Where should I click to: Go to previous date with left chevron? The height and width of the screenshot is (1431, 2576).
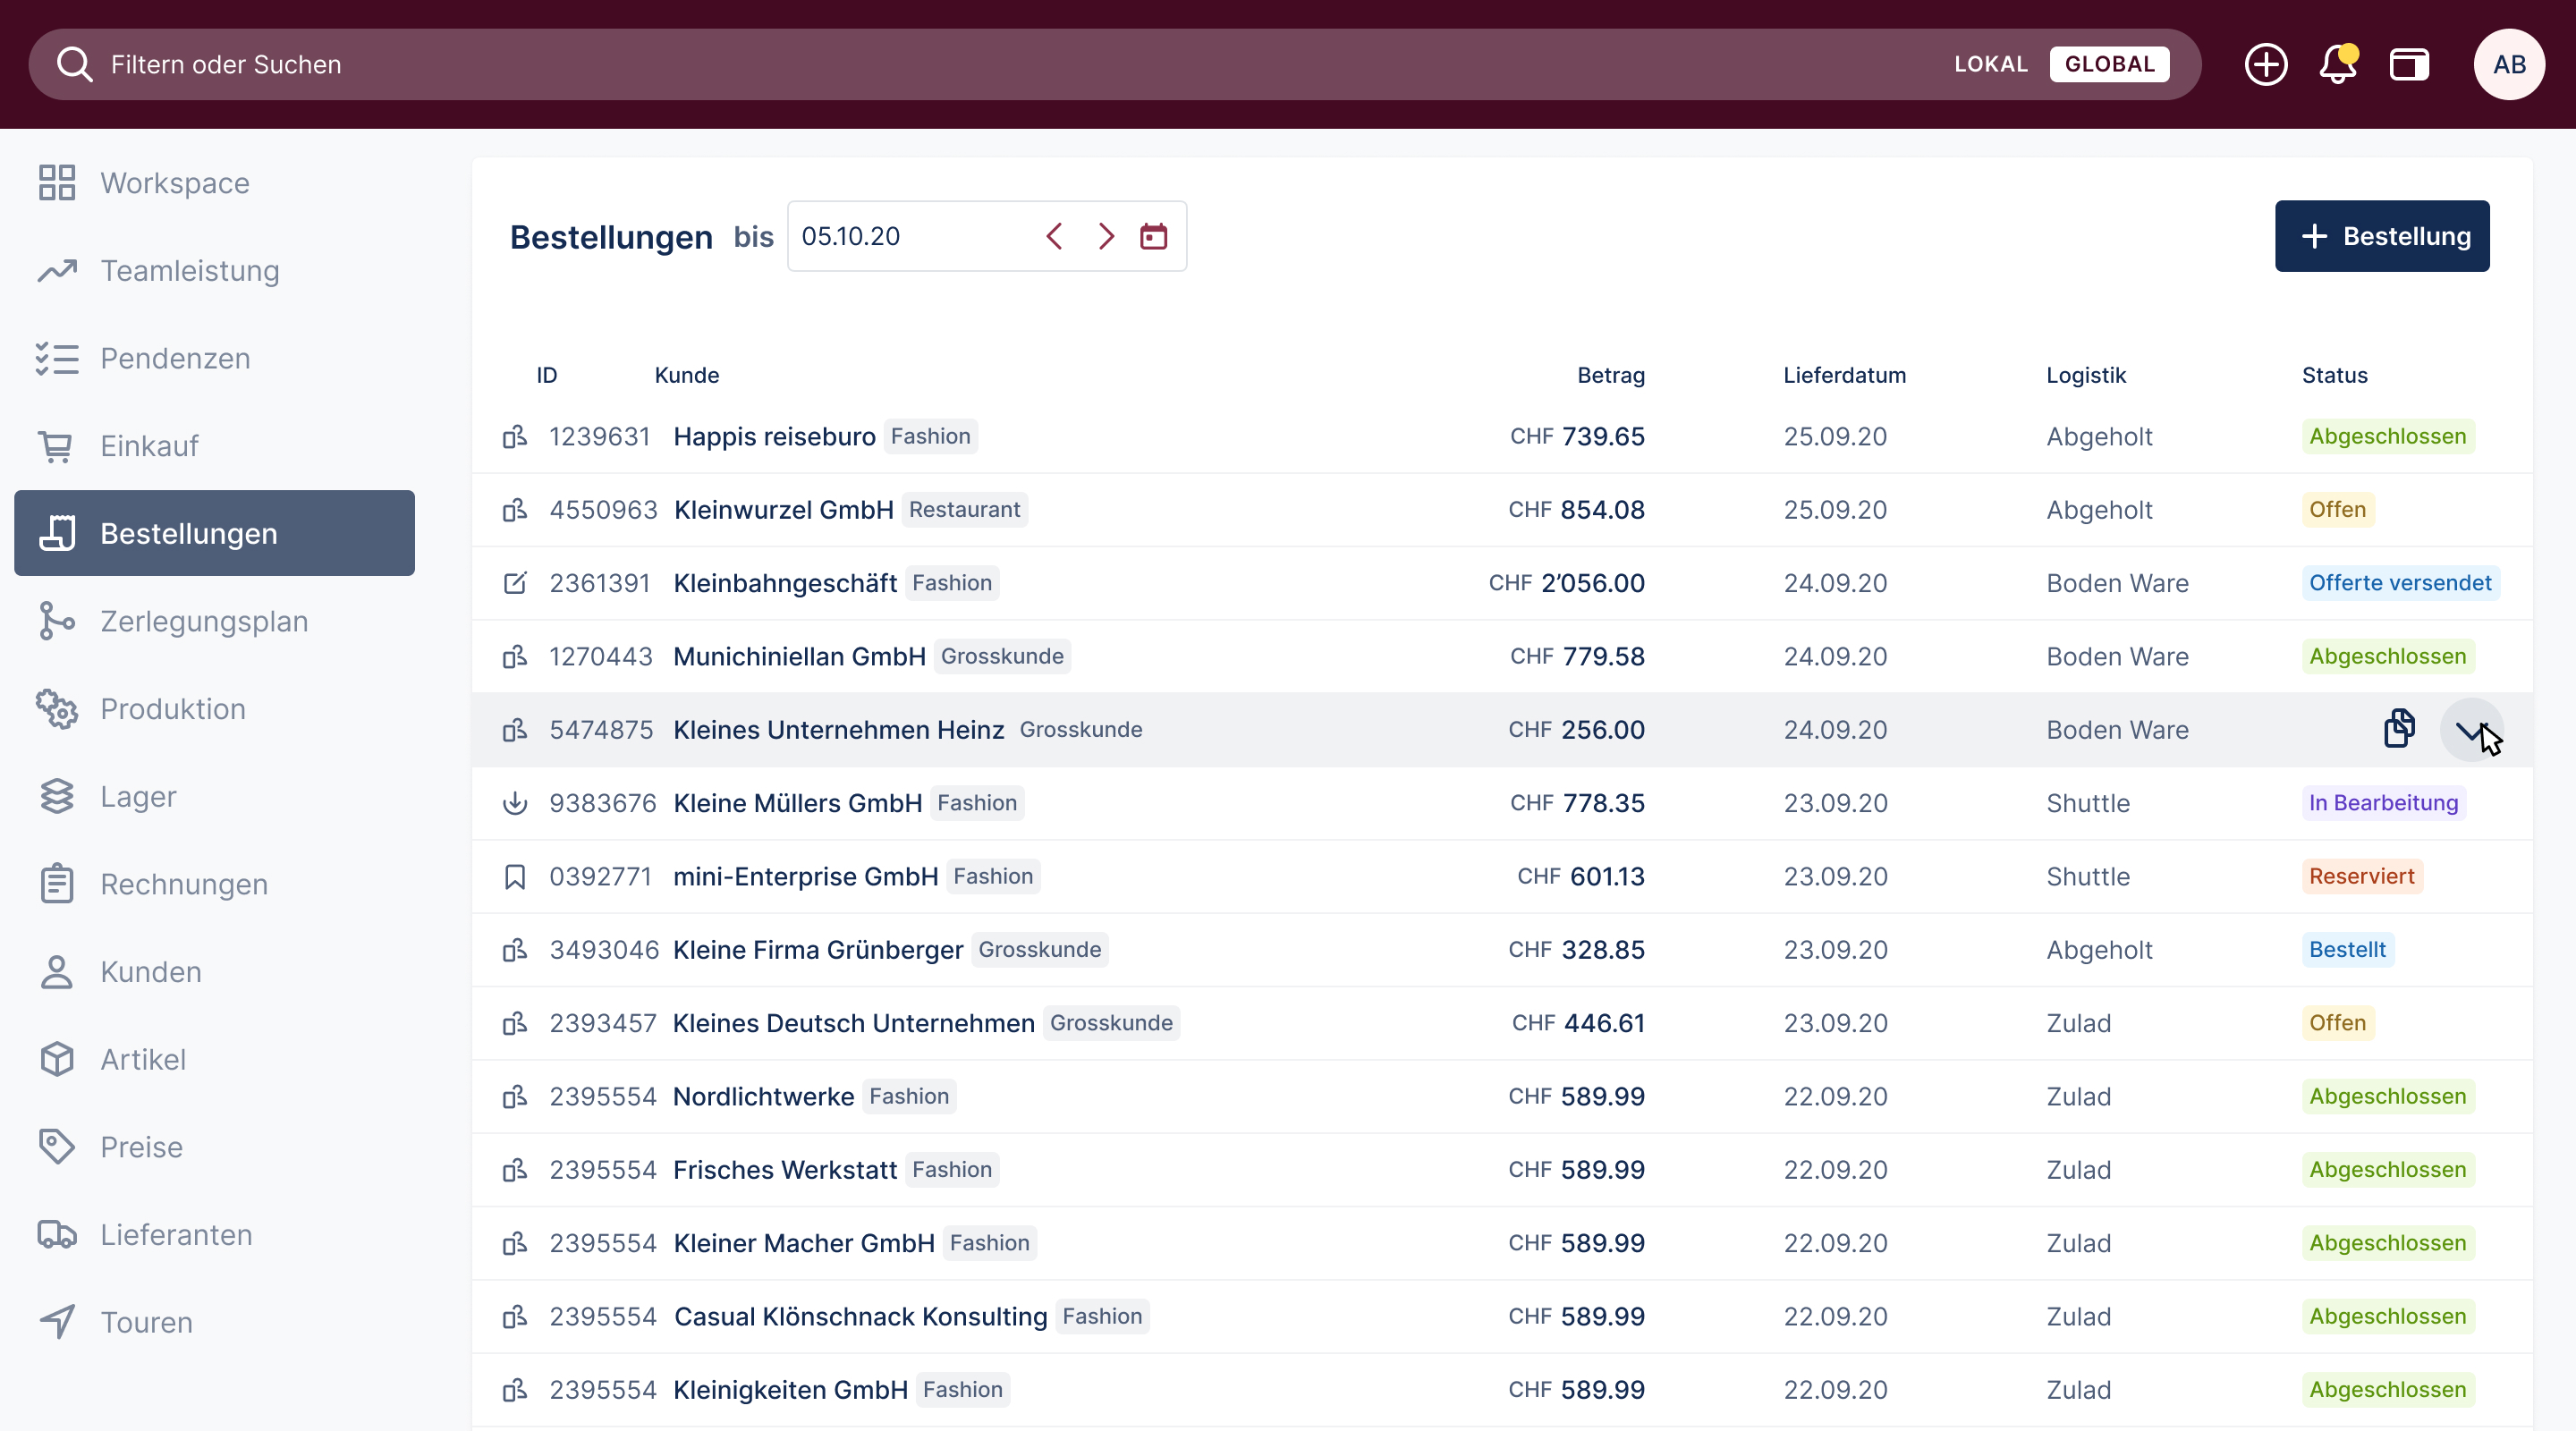click(x=1054, y=236)
